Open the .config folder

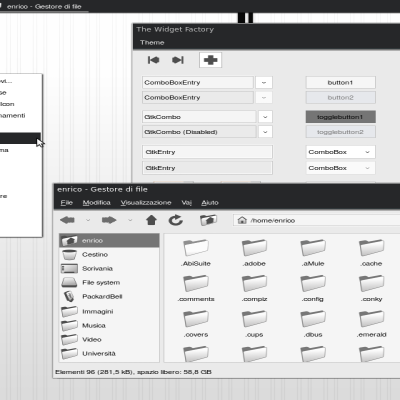click(x=313, y=288)
